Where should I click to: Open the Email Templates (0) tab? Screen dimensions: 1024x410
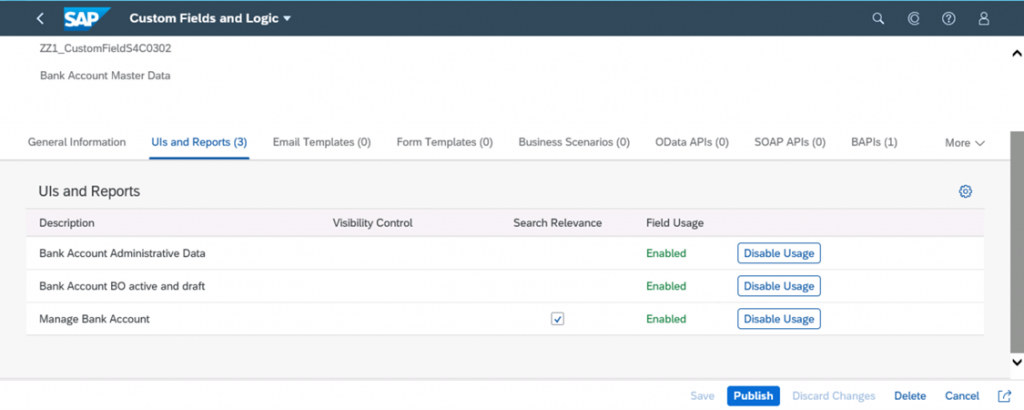[322, 142]
